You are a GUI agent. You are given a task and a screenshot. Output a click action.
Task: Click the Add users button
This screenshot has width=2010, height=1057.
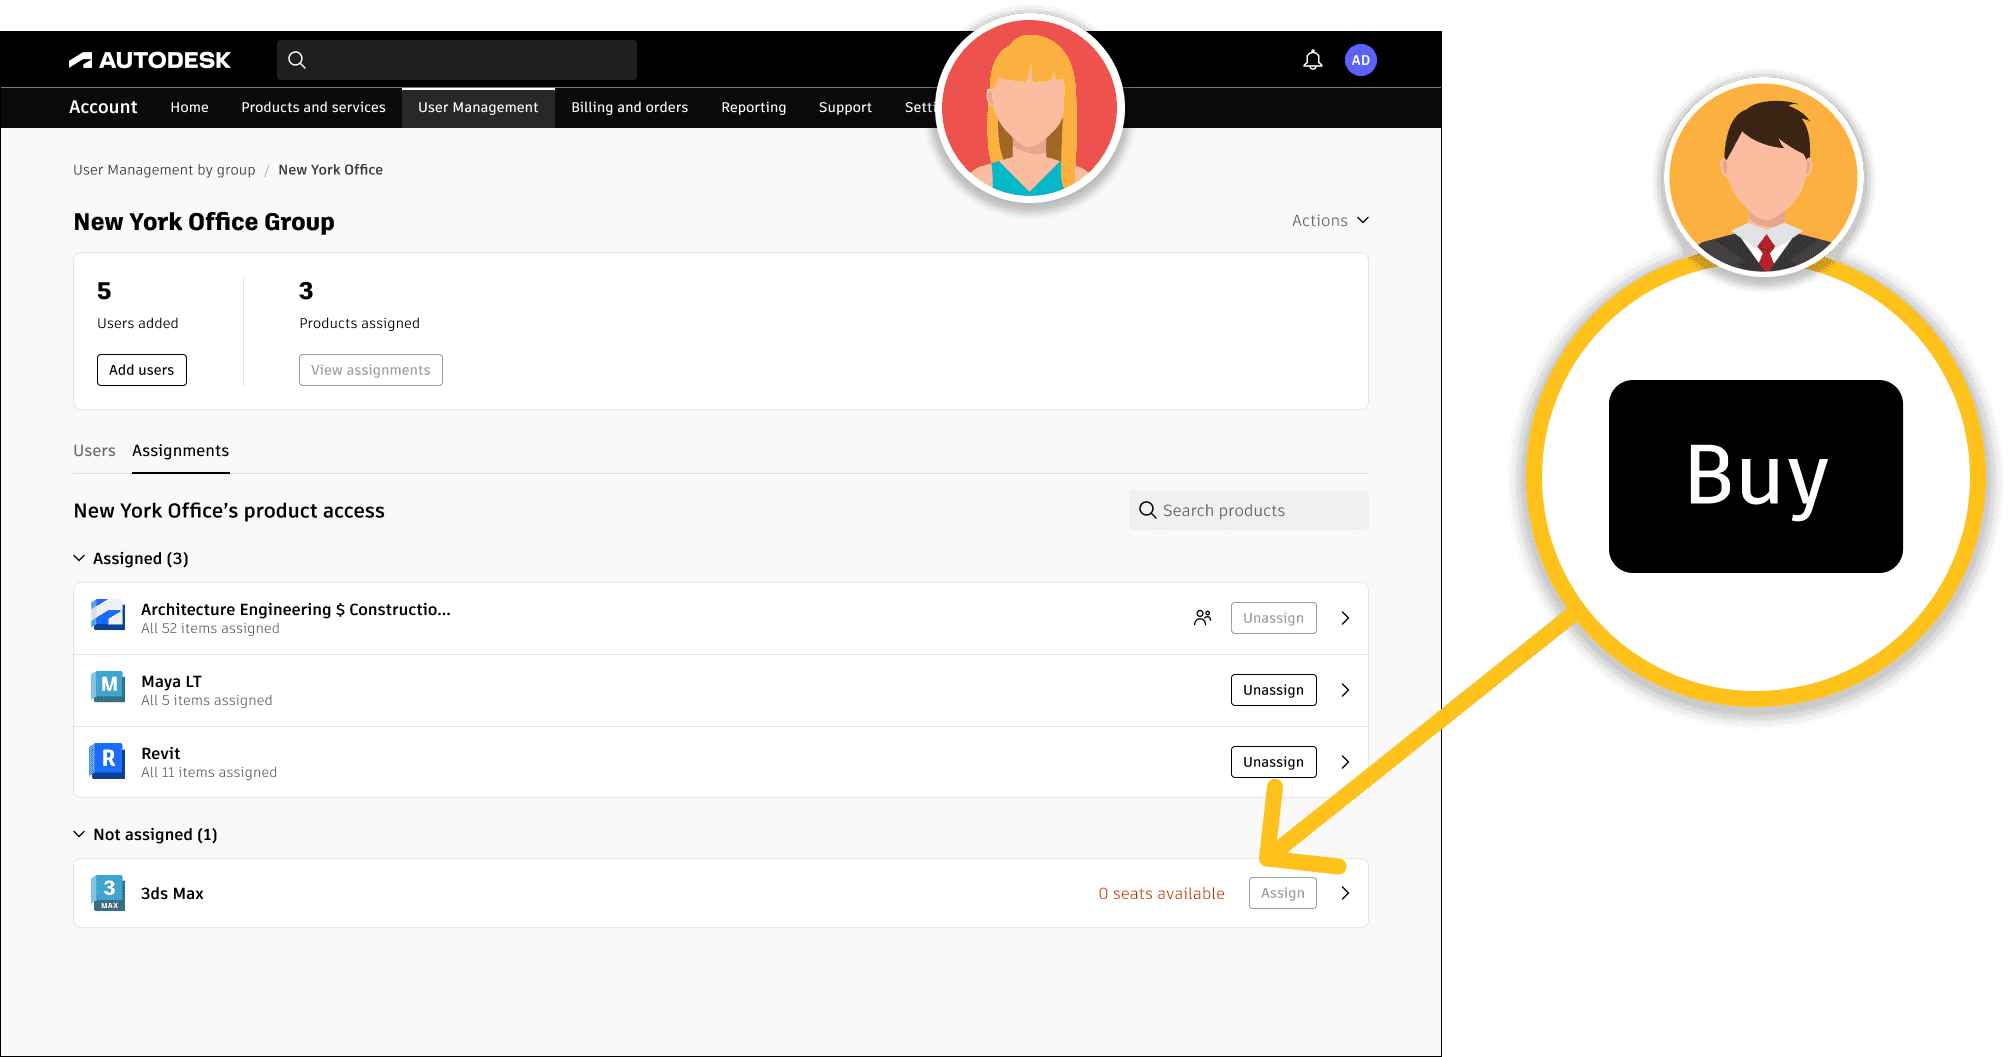click(x=142, y=370)
